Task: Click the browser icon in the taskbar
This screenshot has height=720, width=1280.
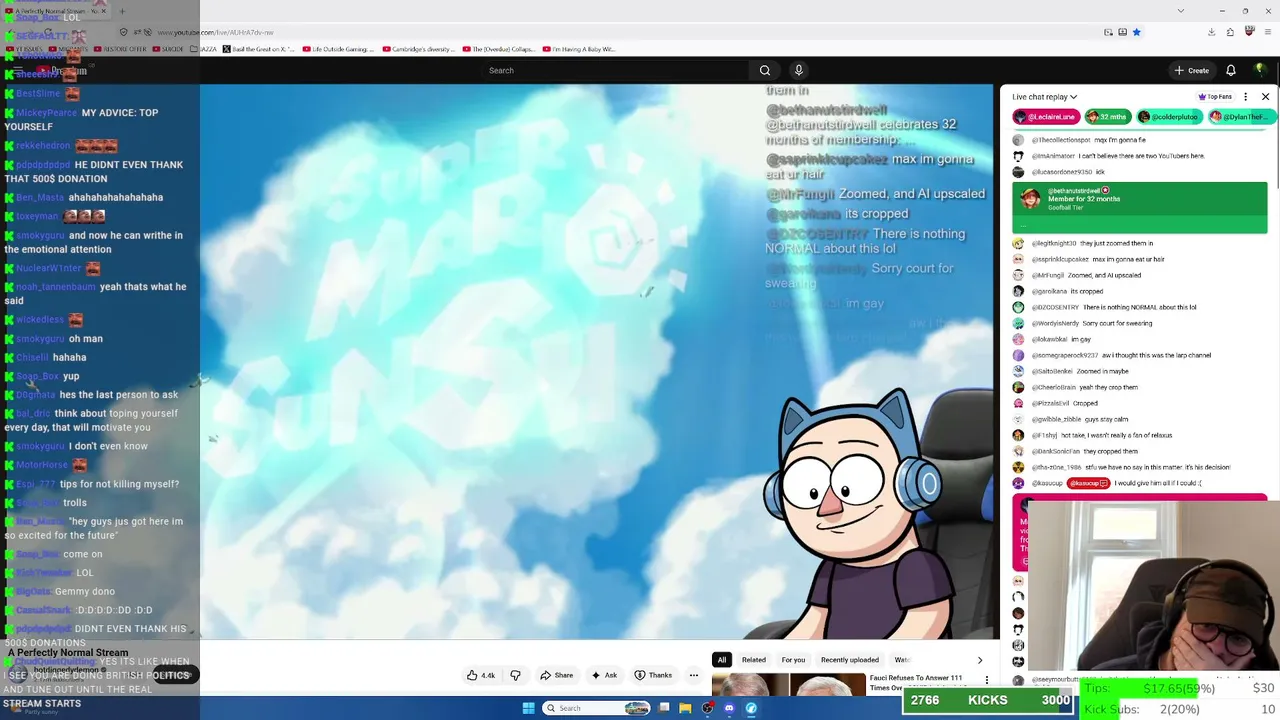Action: 751,708
